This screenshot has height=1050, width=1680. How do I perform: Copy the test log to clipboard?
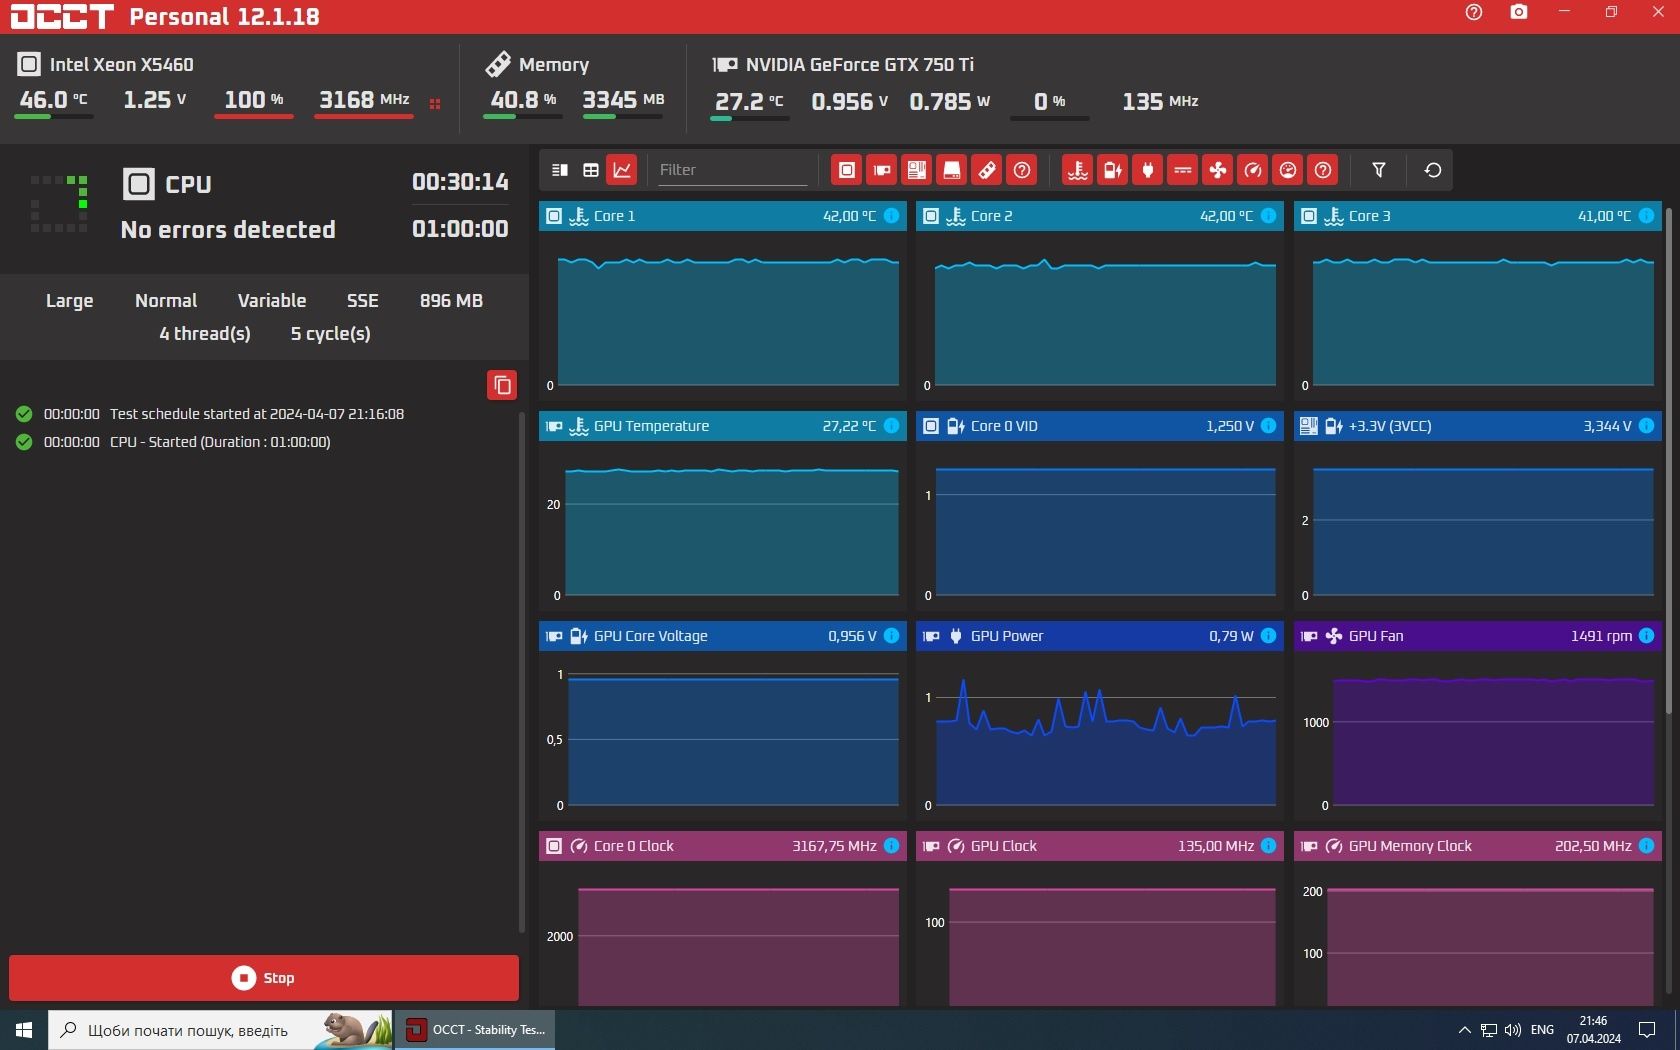[502, 385]
